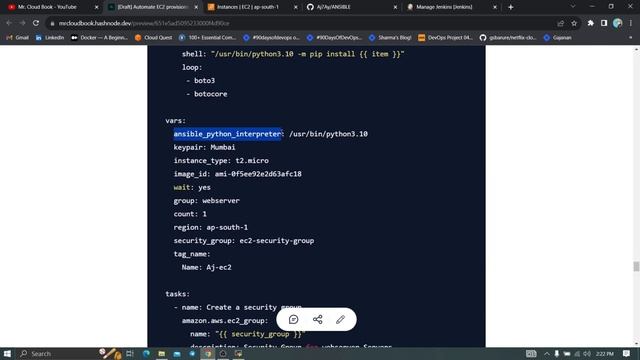
Task: Open the clock showing 2:22 PM
Action: pos(604,353)
